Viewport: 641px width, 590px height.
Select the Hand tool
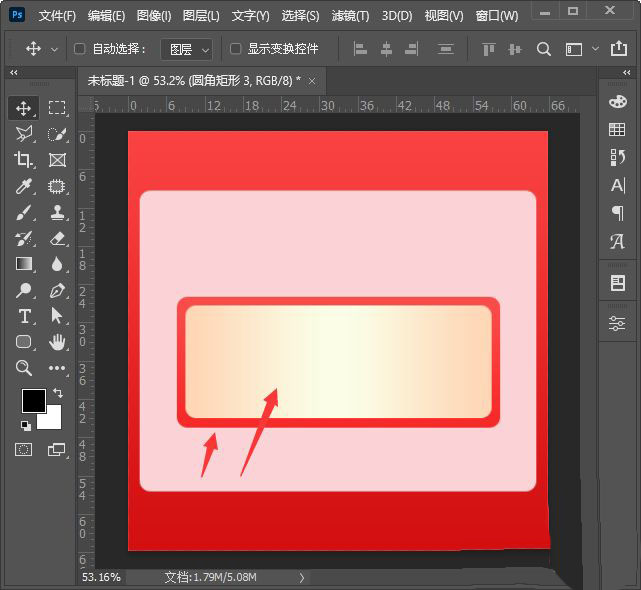click(57, 342)
